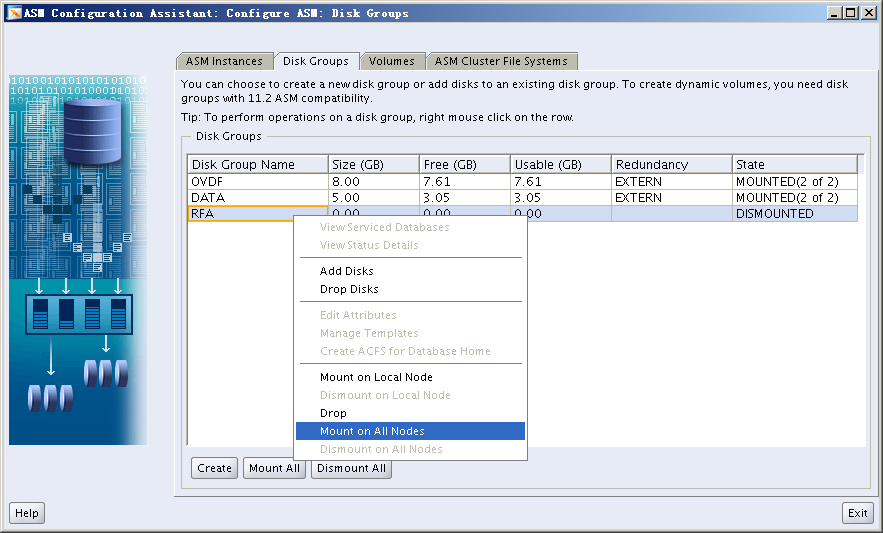Switch to the ASM Instances tab
The height and width of the screenshot is (533, 883).
click(224, 61)
